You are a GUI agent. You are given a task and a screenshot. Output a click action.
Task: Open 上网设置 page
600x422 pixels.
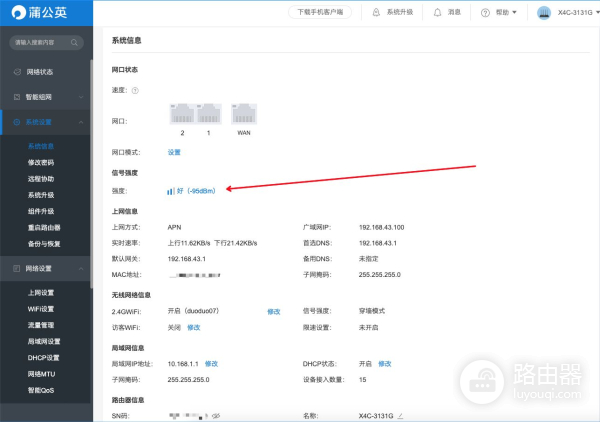point(41,293)
